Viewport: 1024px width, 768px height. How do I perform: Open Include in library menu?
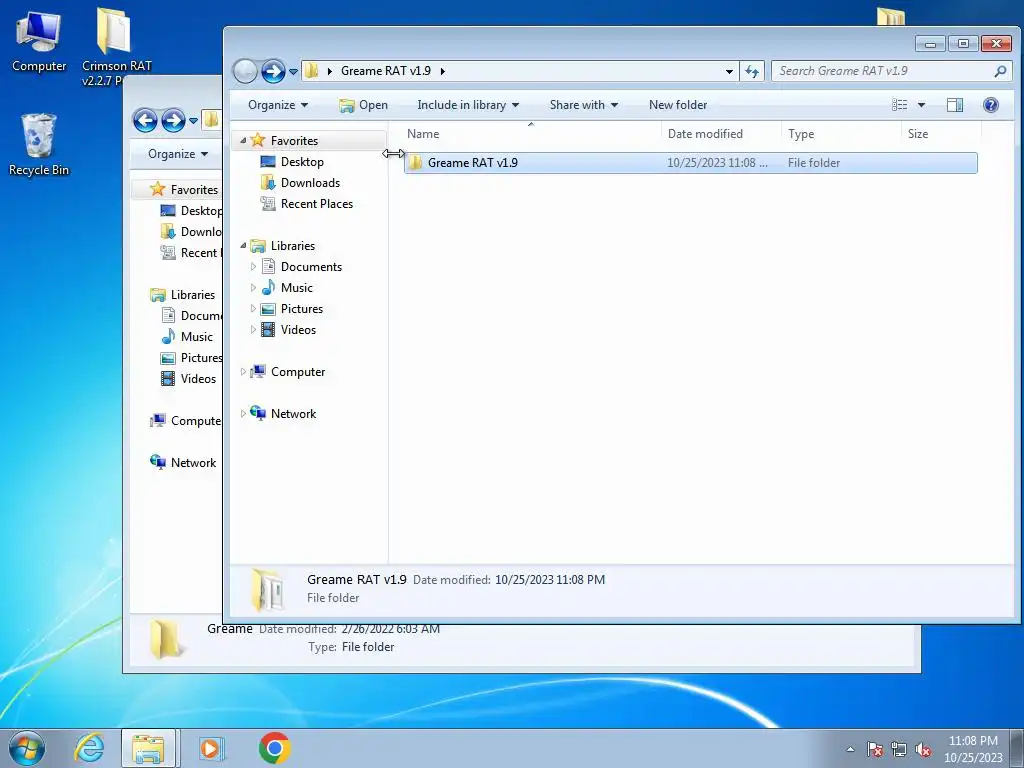pos(468,104)
